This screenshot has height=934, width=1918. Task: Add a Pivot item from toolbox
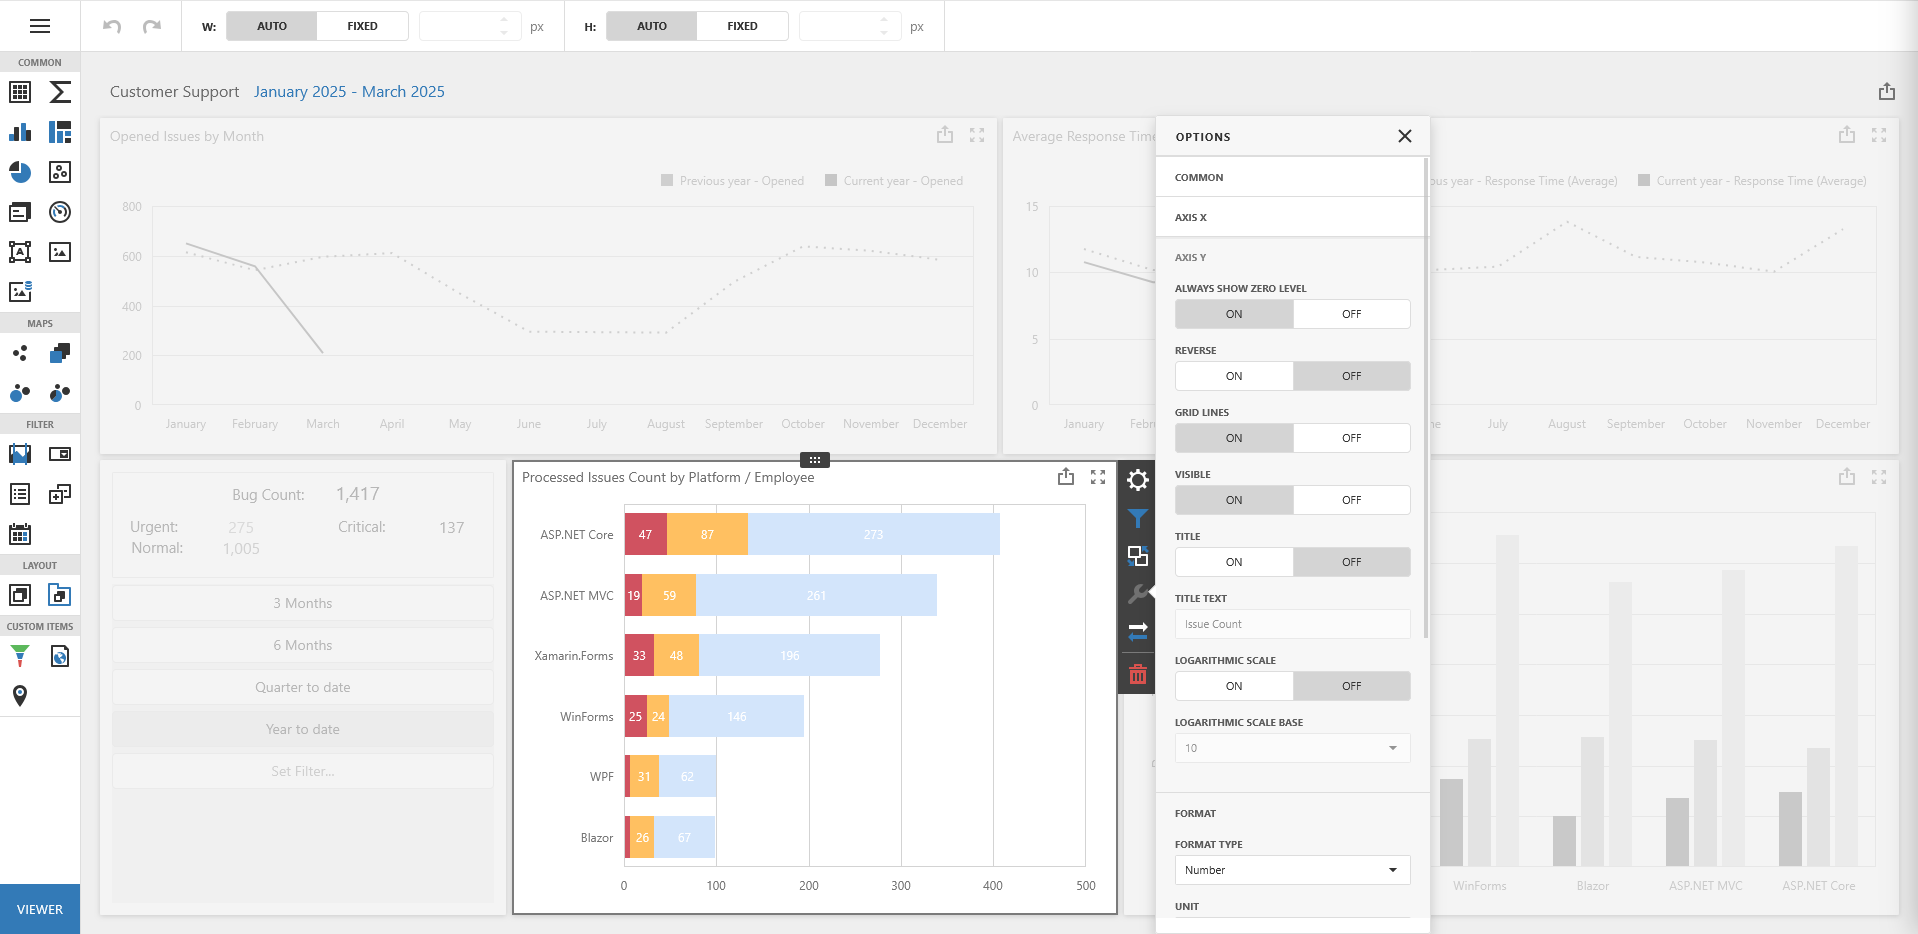pyautogui.click(x=60, y=92)
